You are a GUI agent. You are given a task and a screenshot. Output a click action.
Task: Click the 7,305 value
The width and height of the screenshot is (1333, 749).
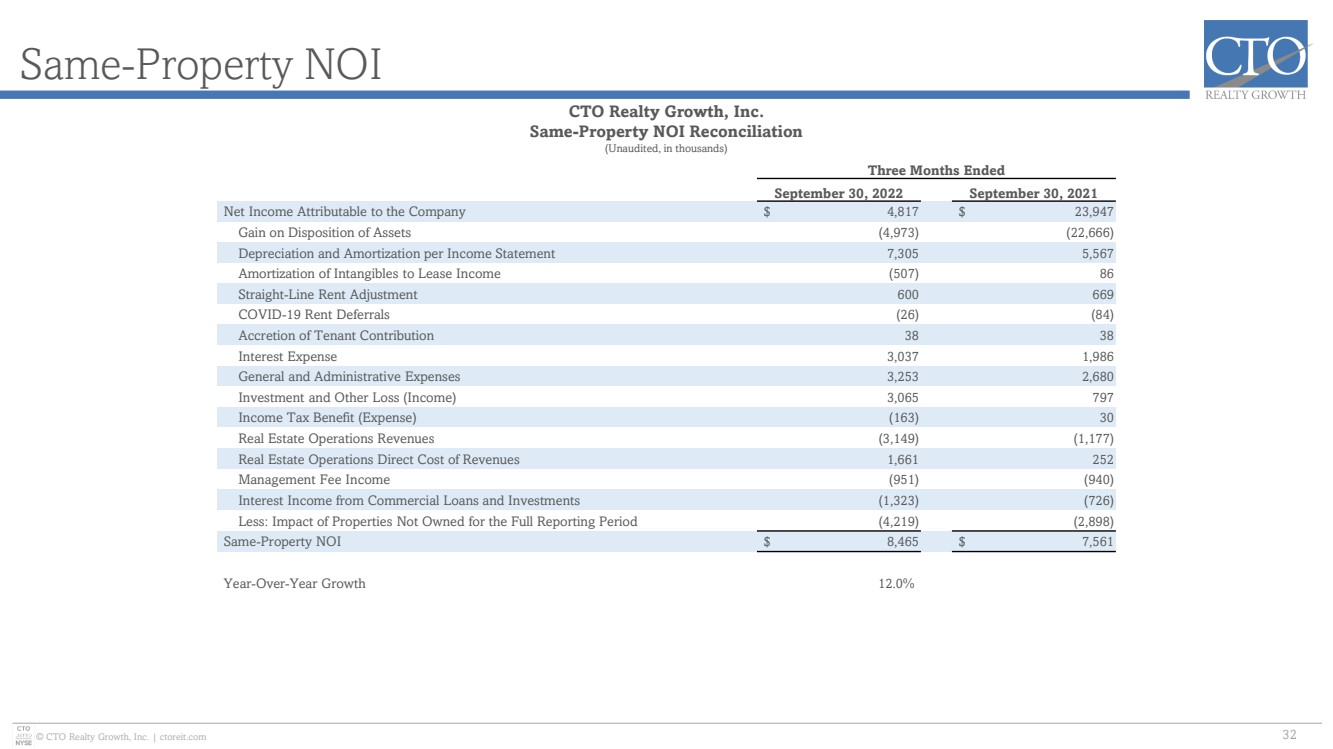[902, 253]
